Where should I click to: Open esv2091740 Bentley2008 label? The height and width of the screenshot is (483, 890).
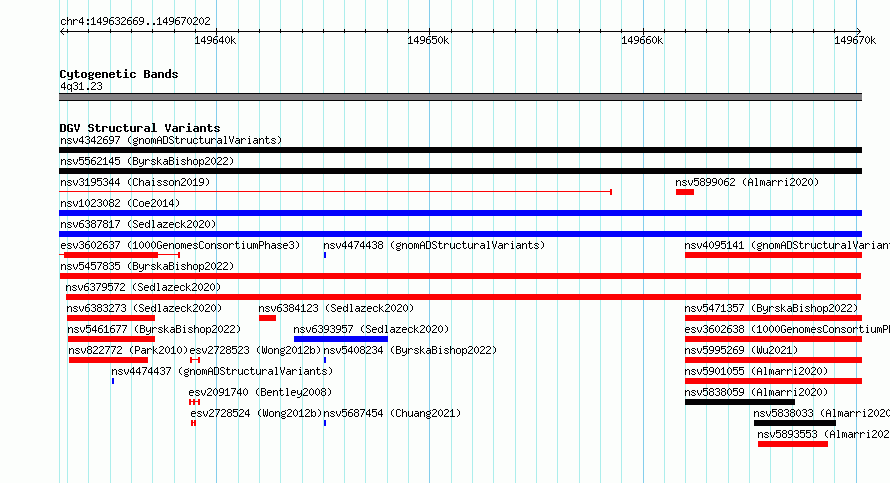(x=260, y=392)
